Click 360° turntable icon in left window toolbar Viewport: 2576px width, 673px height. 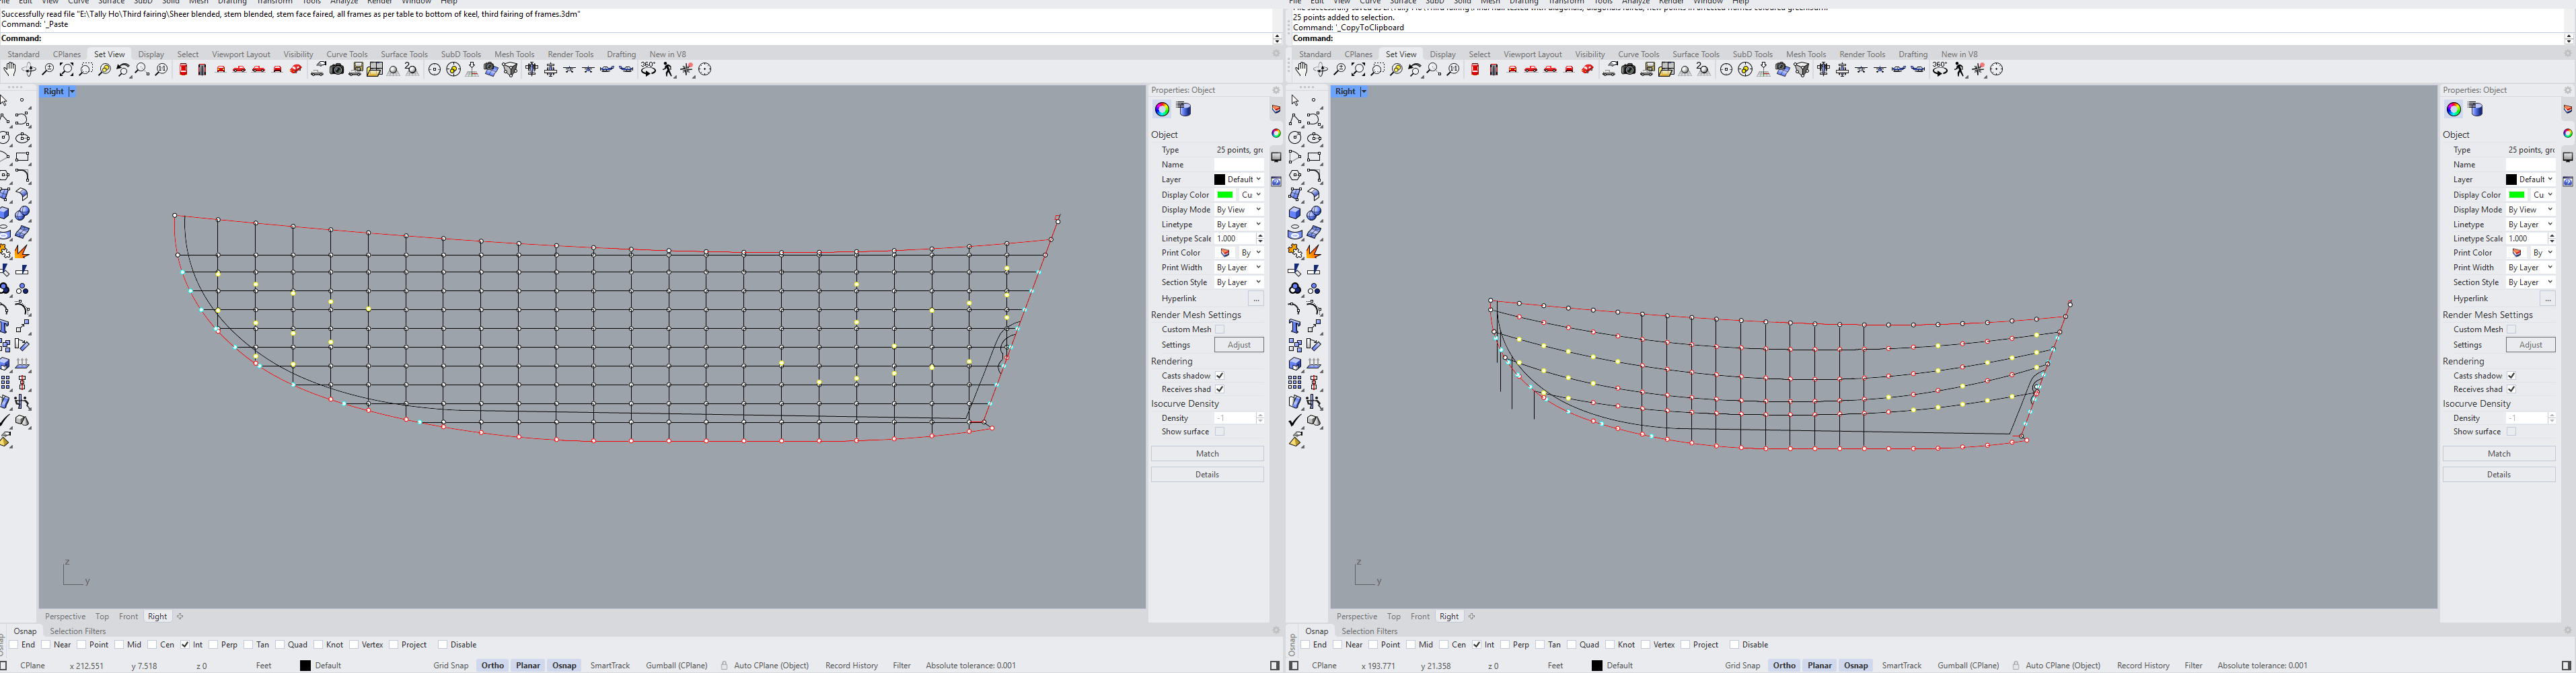[648, 69]
